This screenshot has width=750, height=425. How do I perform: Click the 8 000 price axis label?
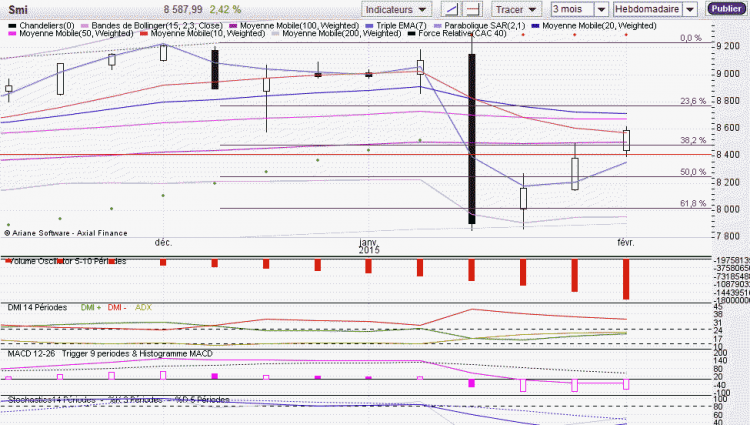(728, 209)
